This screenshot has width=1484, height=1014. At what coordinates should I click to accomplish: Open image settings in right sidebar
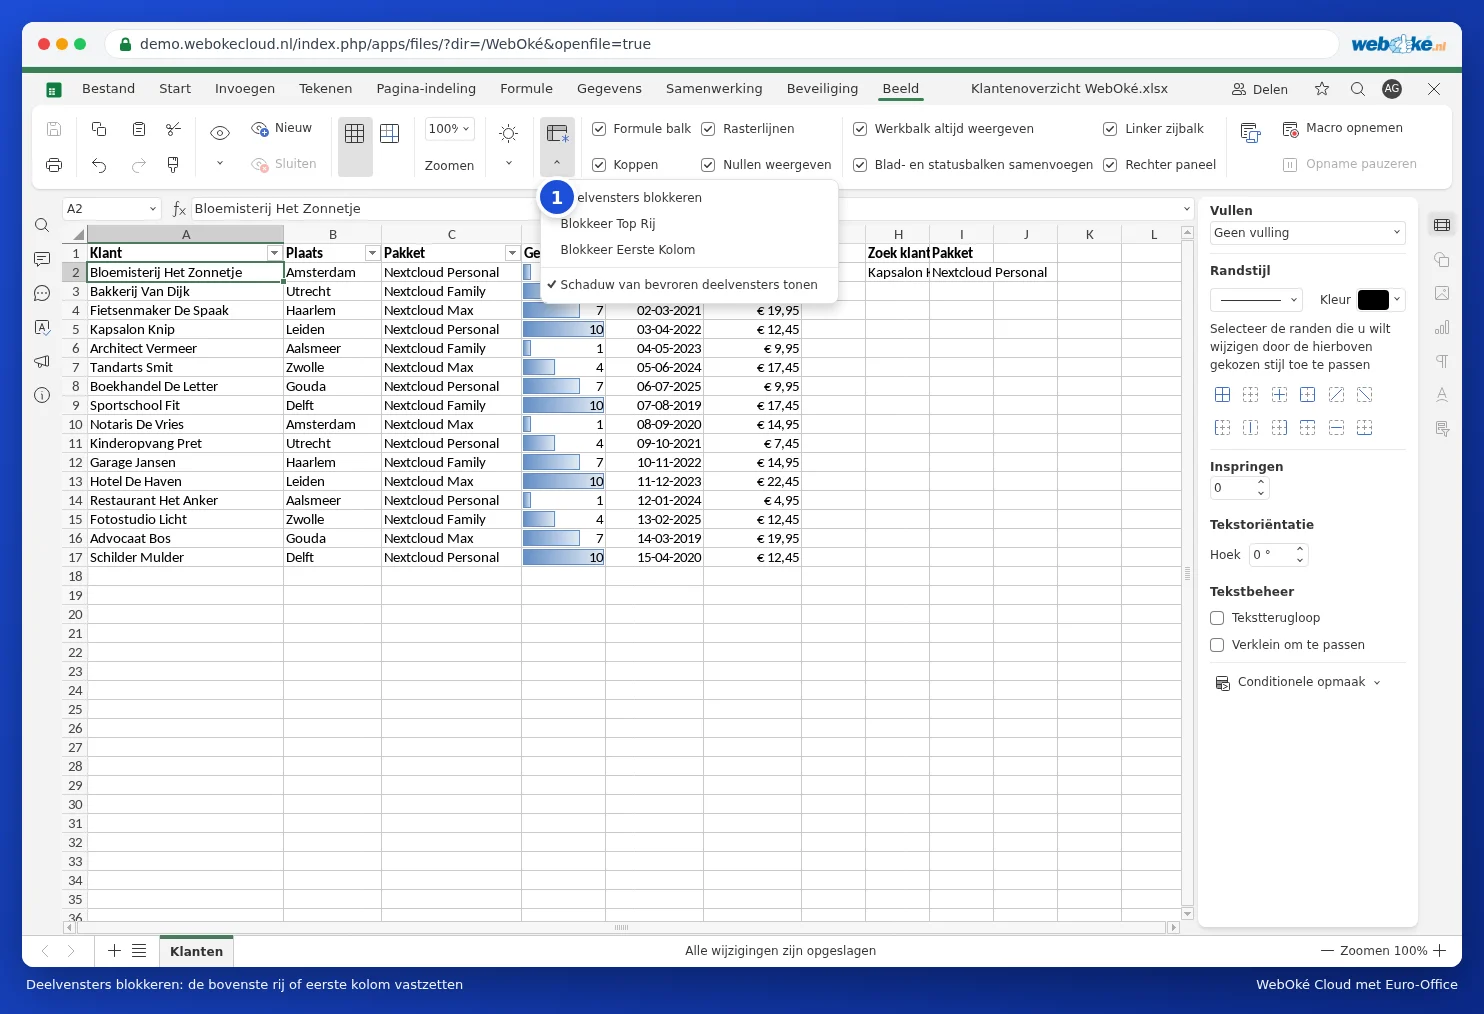point(1442,293)
